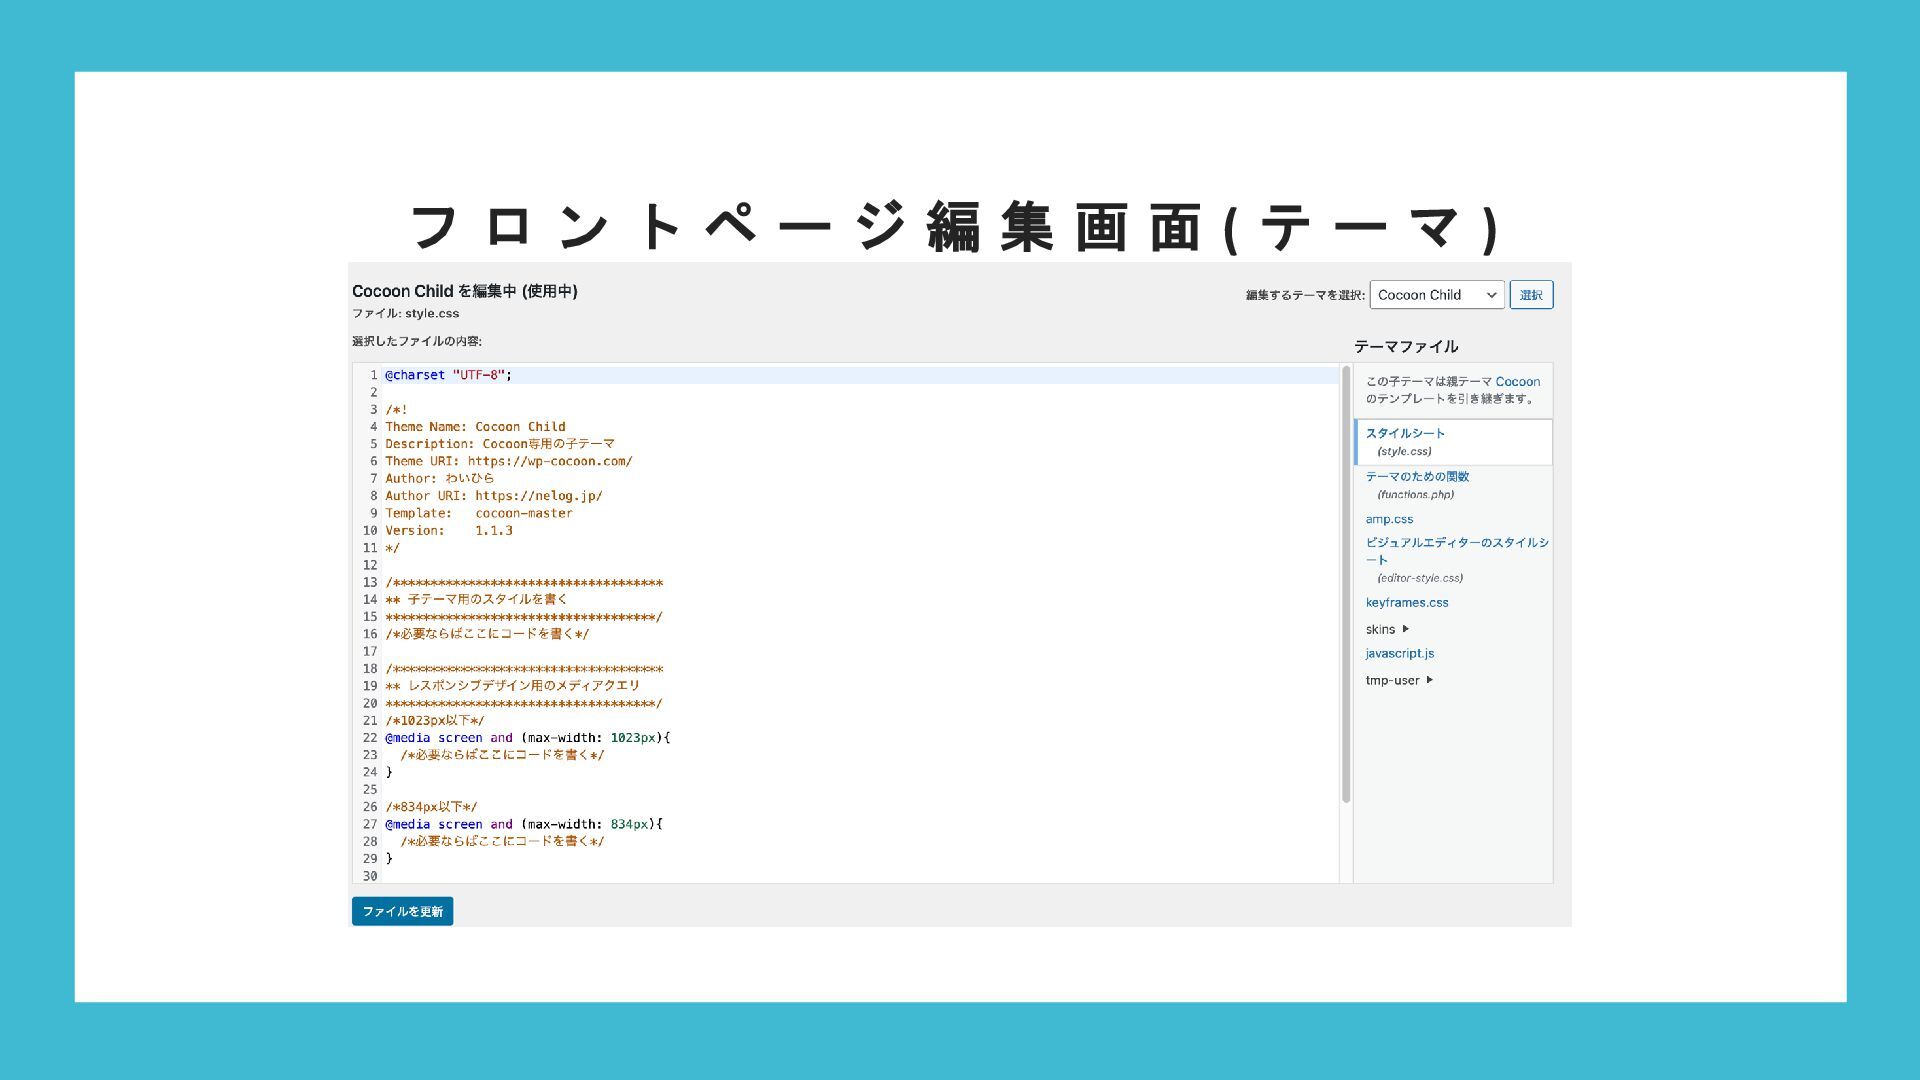This screenshot has height=1080, width=1920.
Task: Click parent theme Cocoon link
Action: point(1517,381)
